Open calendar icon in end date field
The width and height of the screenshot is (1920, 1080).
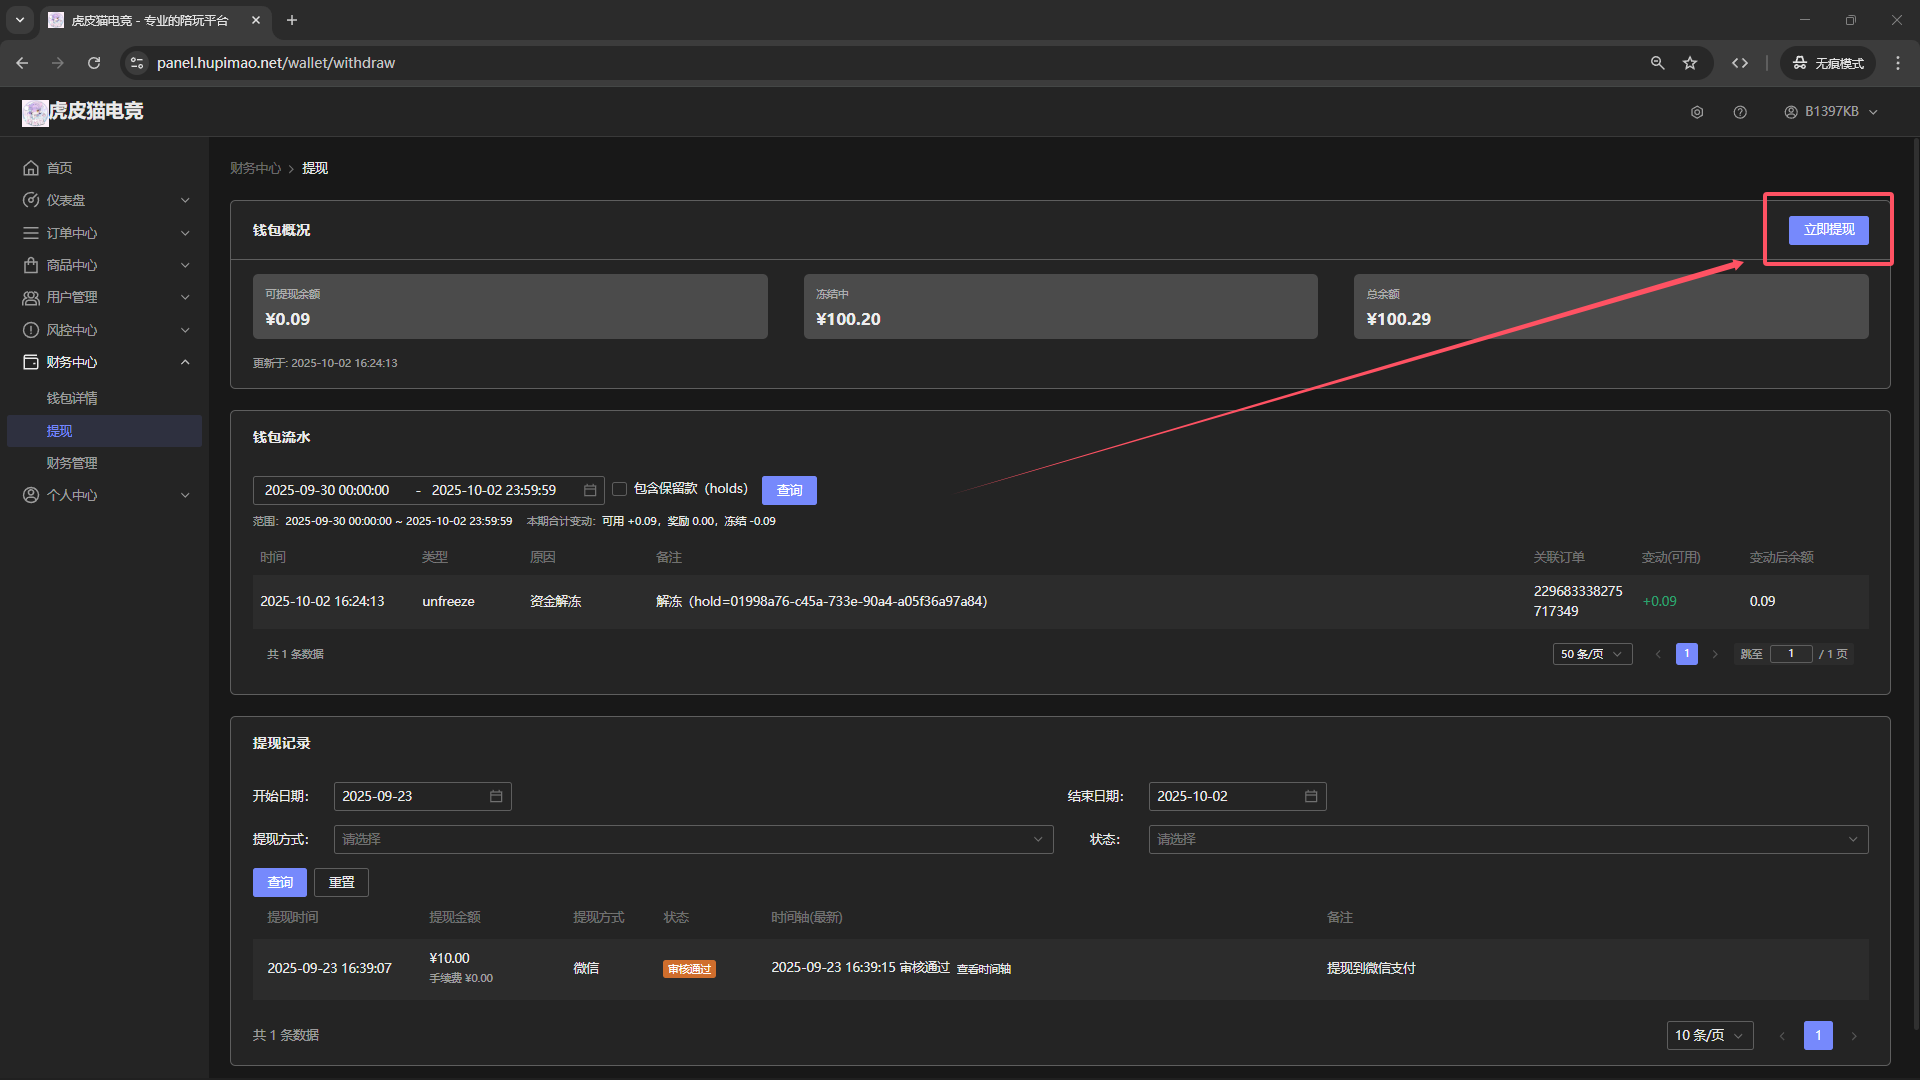click(x=1311, y=796)
